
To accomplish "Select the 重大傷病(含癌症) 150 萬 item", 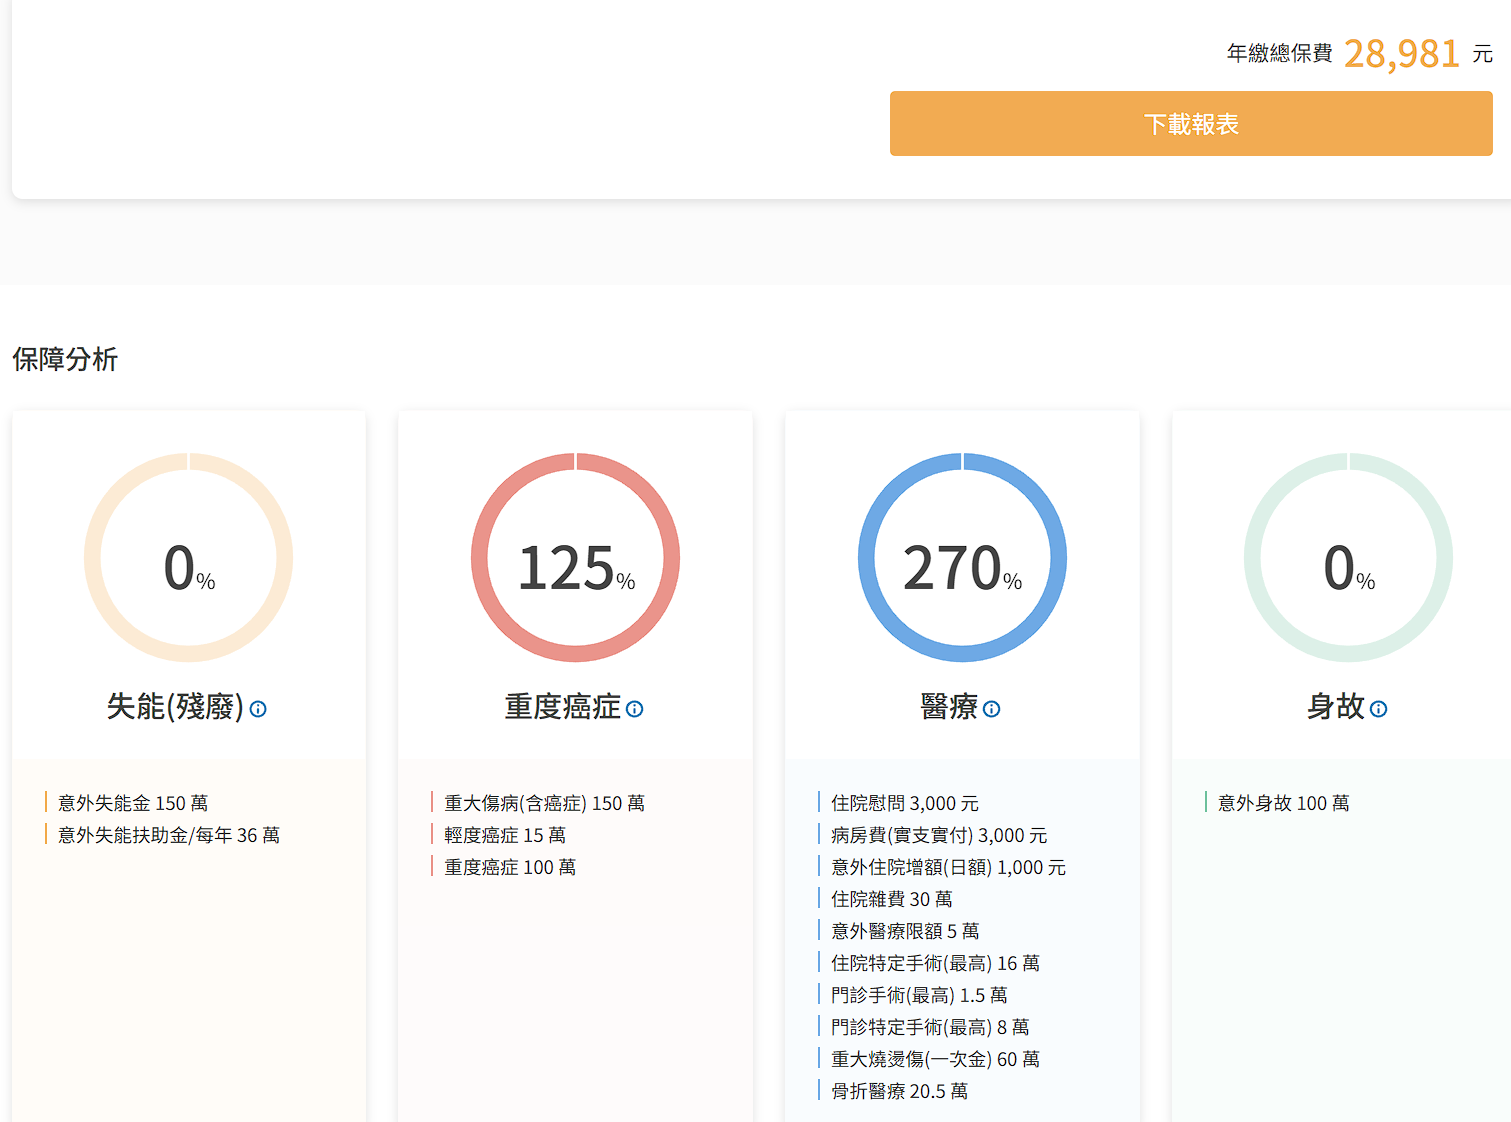I will [544, 803].
